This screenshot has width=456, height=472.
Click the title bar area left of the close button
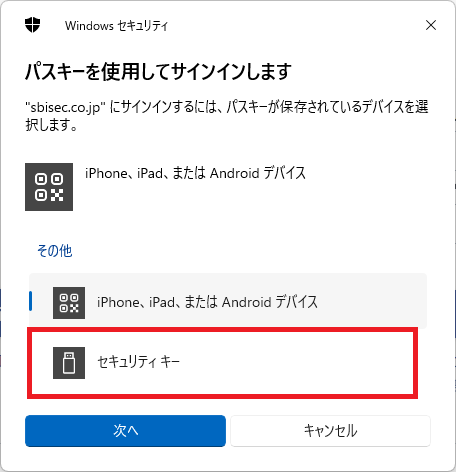293,25
